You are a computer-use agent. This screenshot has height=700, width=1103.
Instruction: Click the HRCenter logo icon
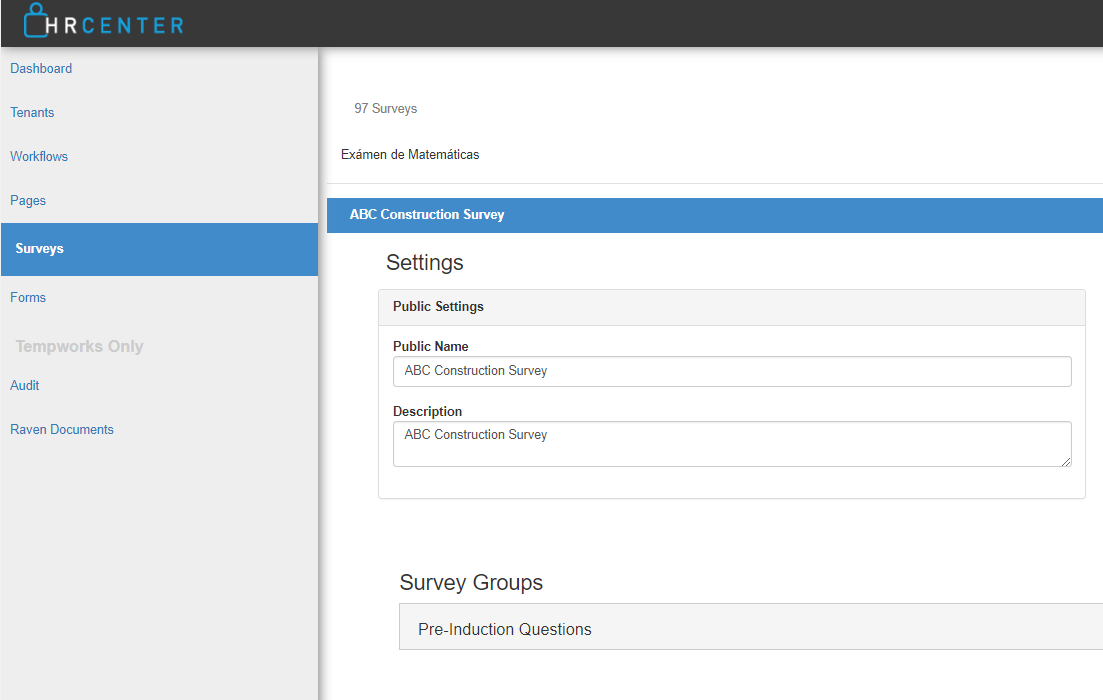36,21
